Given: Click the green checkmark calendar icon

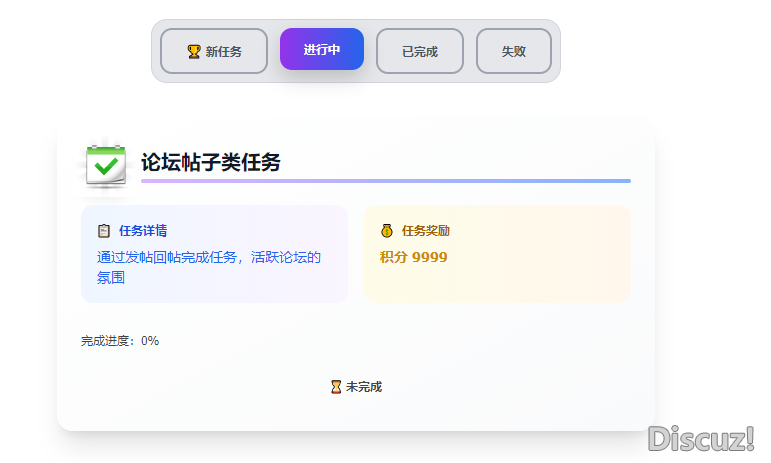Looking at the screenshot, I should tap(105, 164).
